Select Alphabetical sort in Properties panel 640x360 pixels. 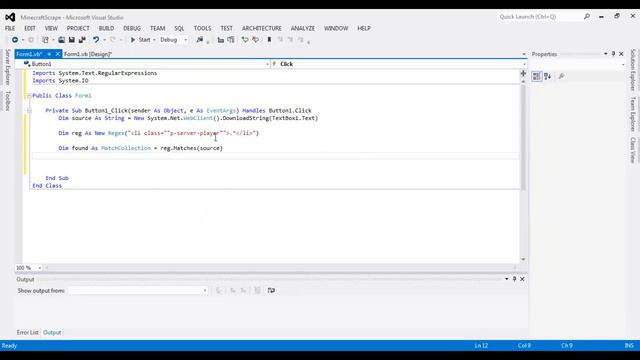pyautogui.click(x=548, y=76)
